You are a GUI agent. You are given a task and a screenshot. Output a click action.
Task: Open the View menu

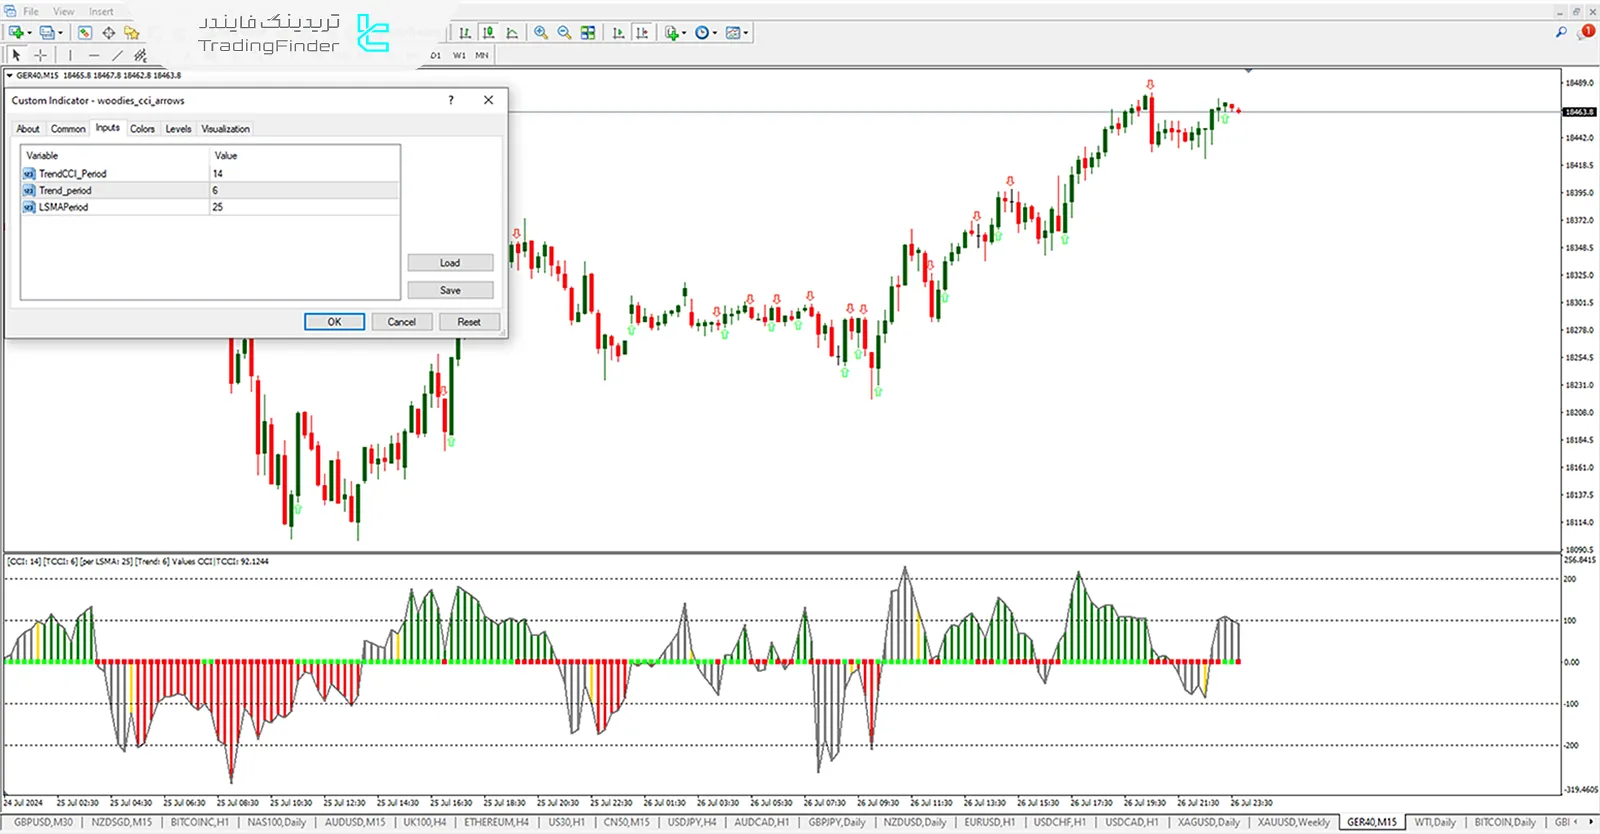(x=63, y=12)
